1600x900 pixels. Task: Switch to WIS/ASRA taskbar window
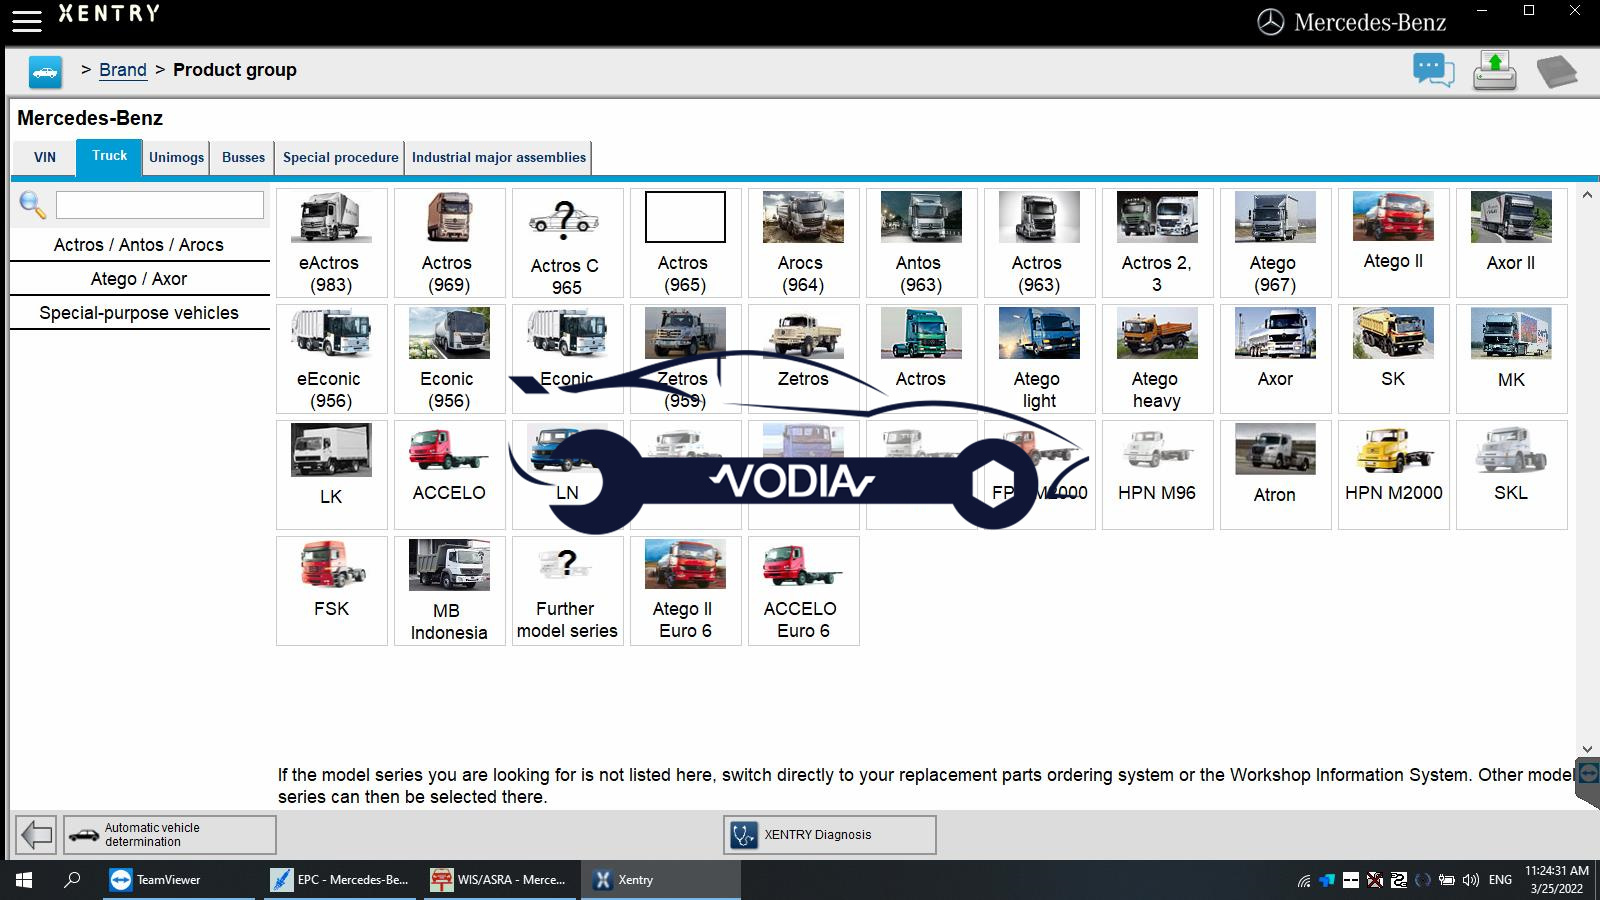pos(499,880)
